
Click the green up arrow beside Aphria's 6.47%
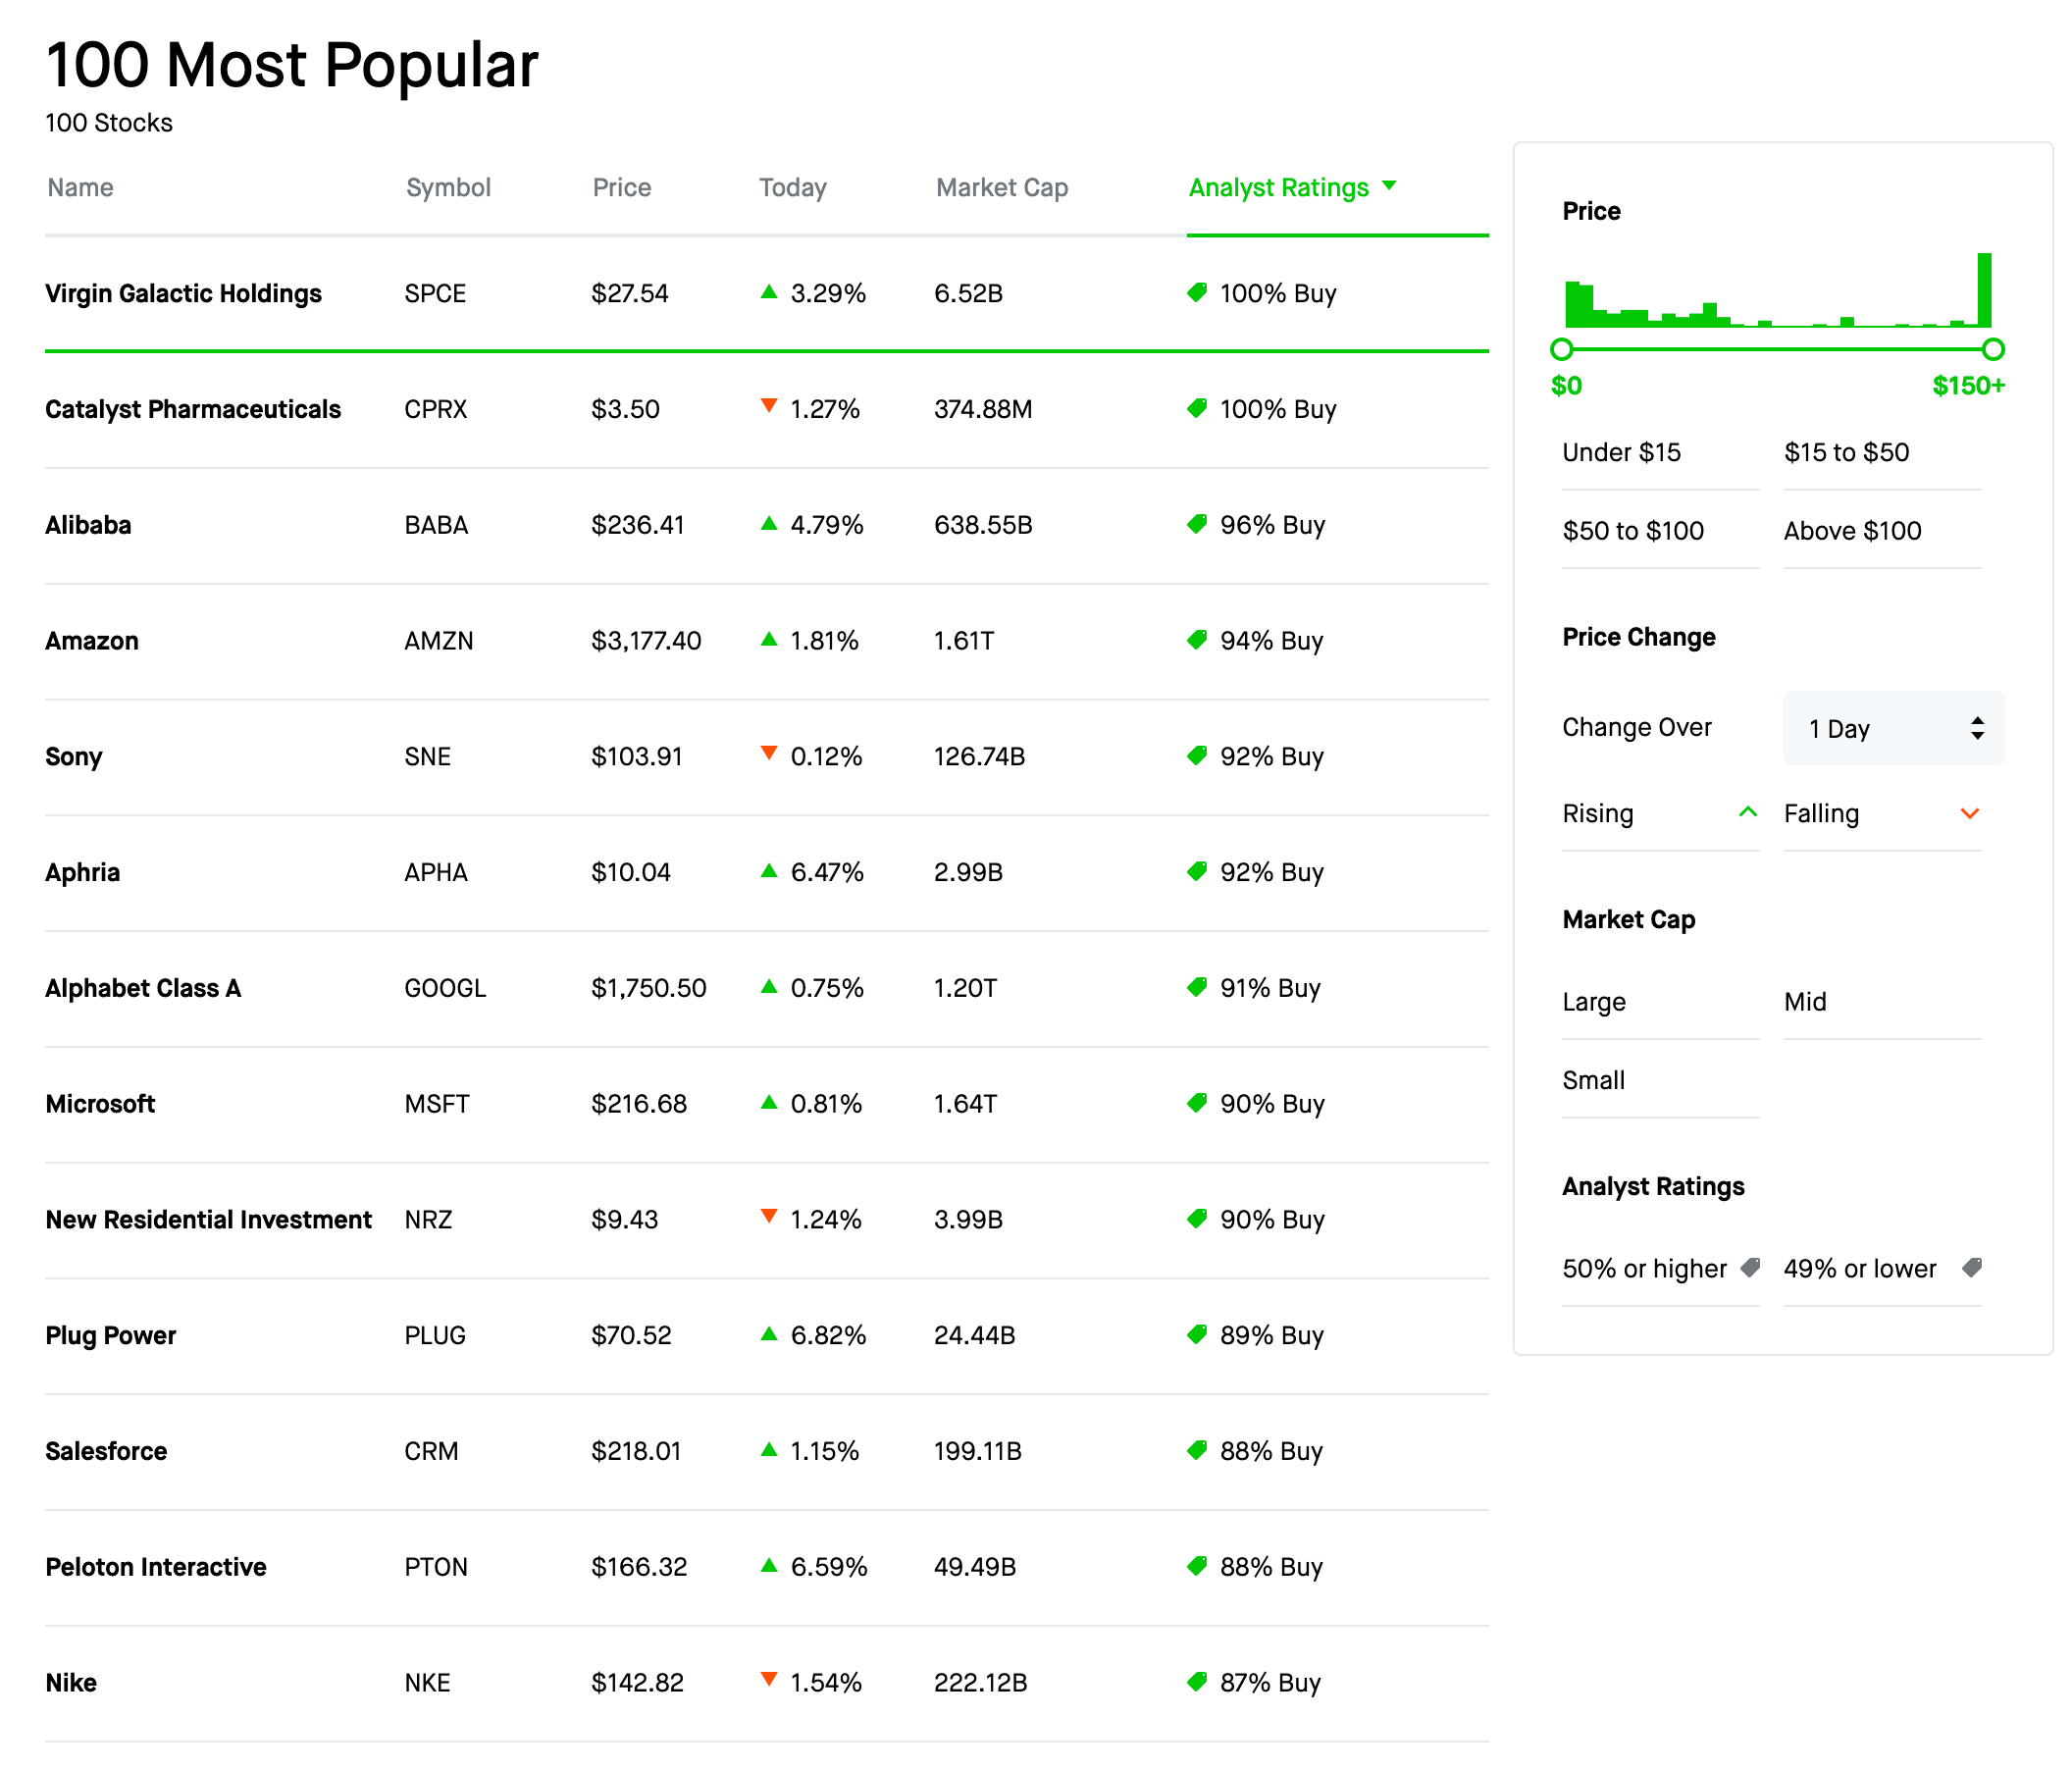pyautogui.click(x=768, y=871)
